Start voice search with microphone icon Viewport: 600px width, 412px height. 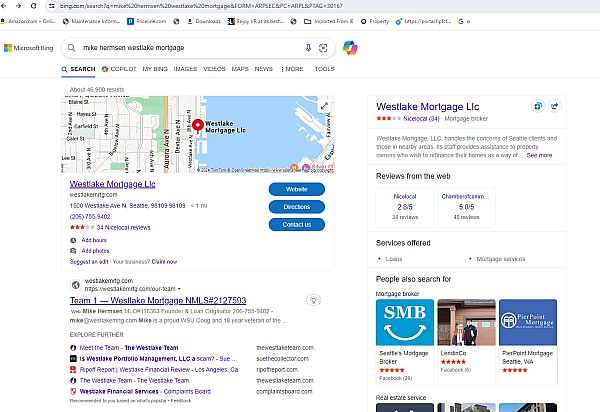pos(308,48)
